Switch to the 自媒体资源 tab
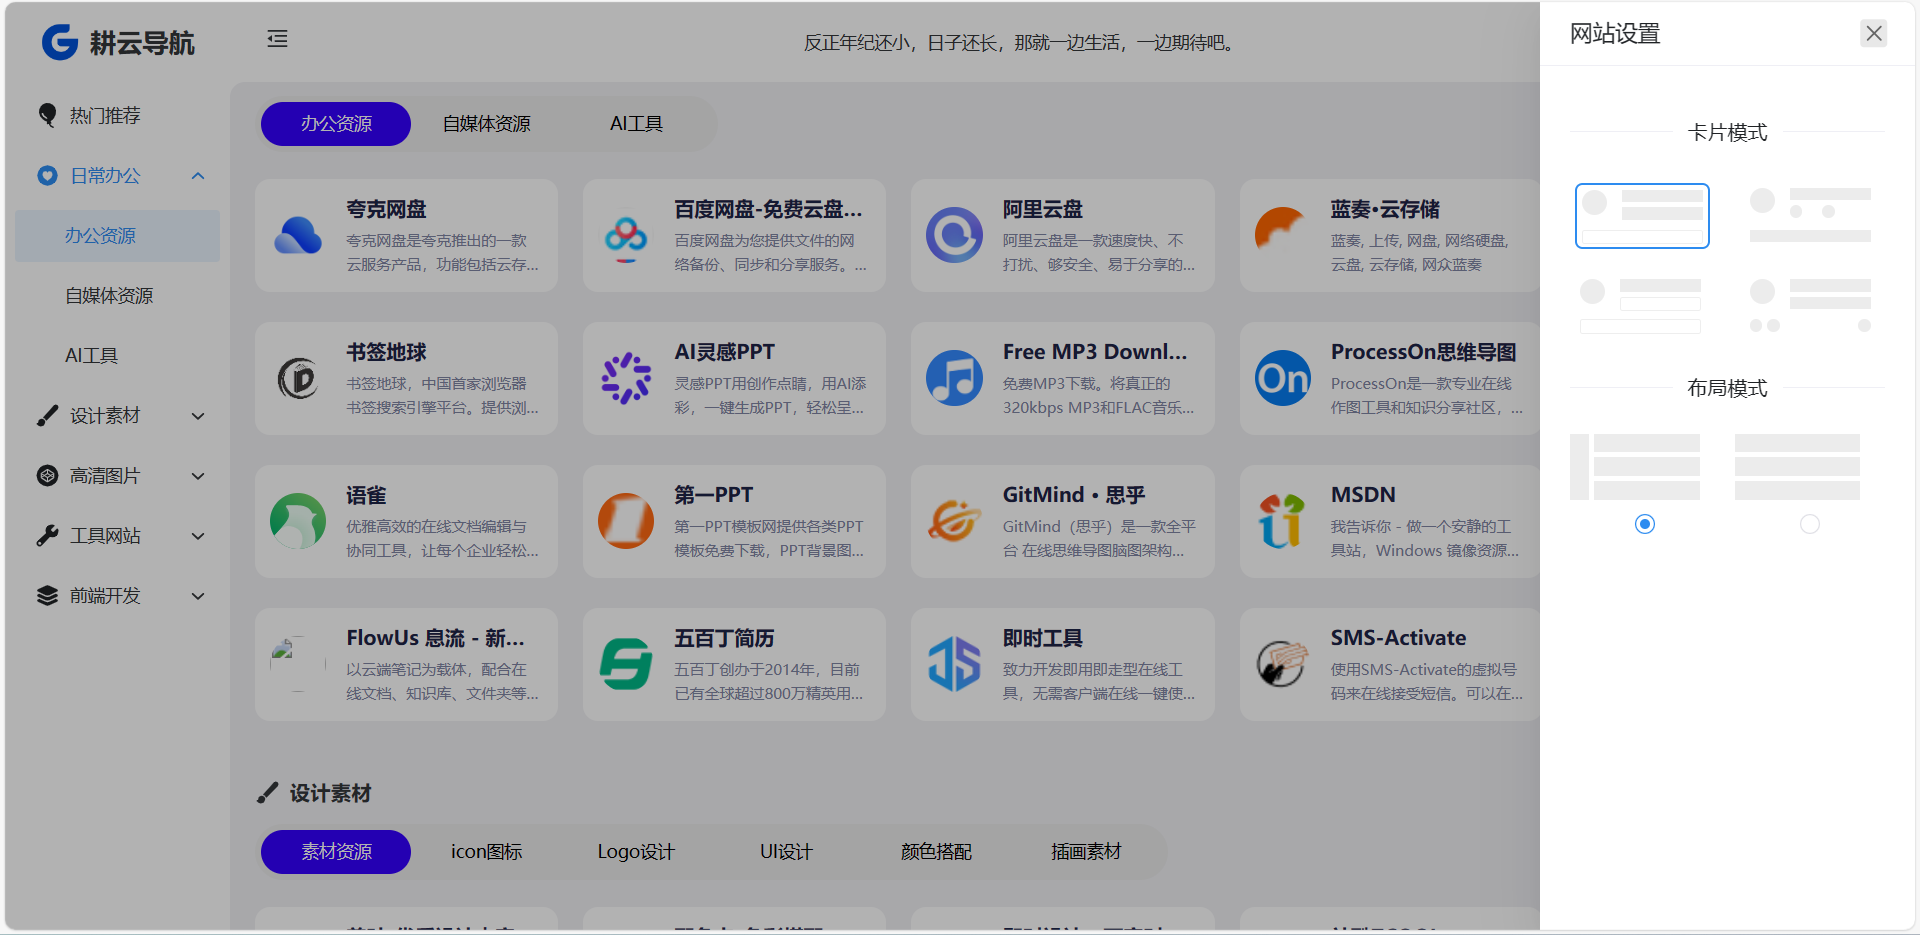1920x935 pixels. [x=486, y=124]
